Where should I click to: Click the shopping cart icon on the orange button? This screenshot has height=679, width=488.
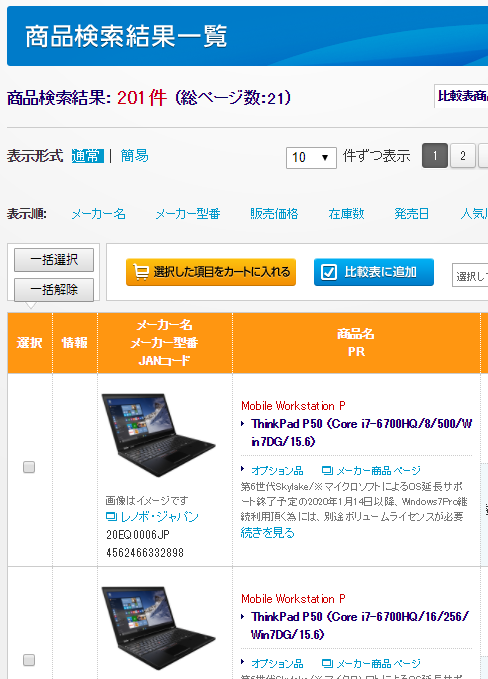pos(141,272)
